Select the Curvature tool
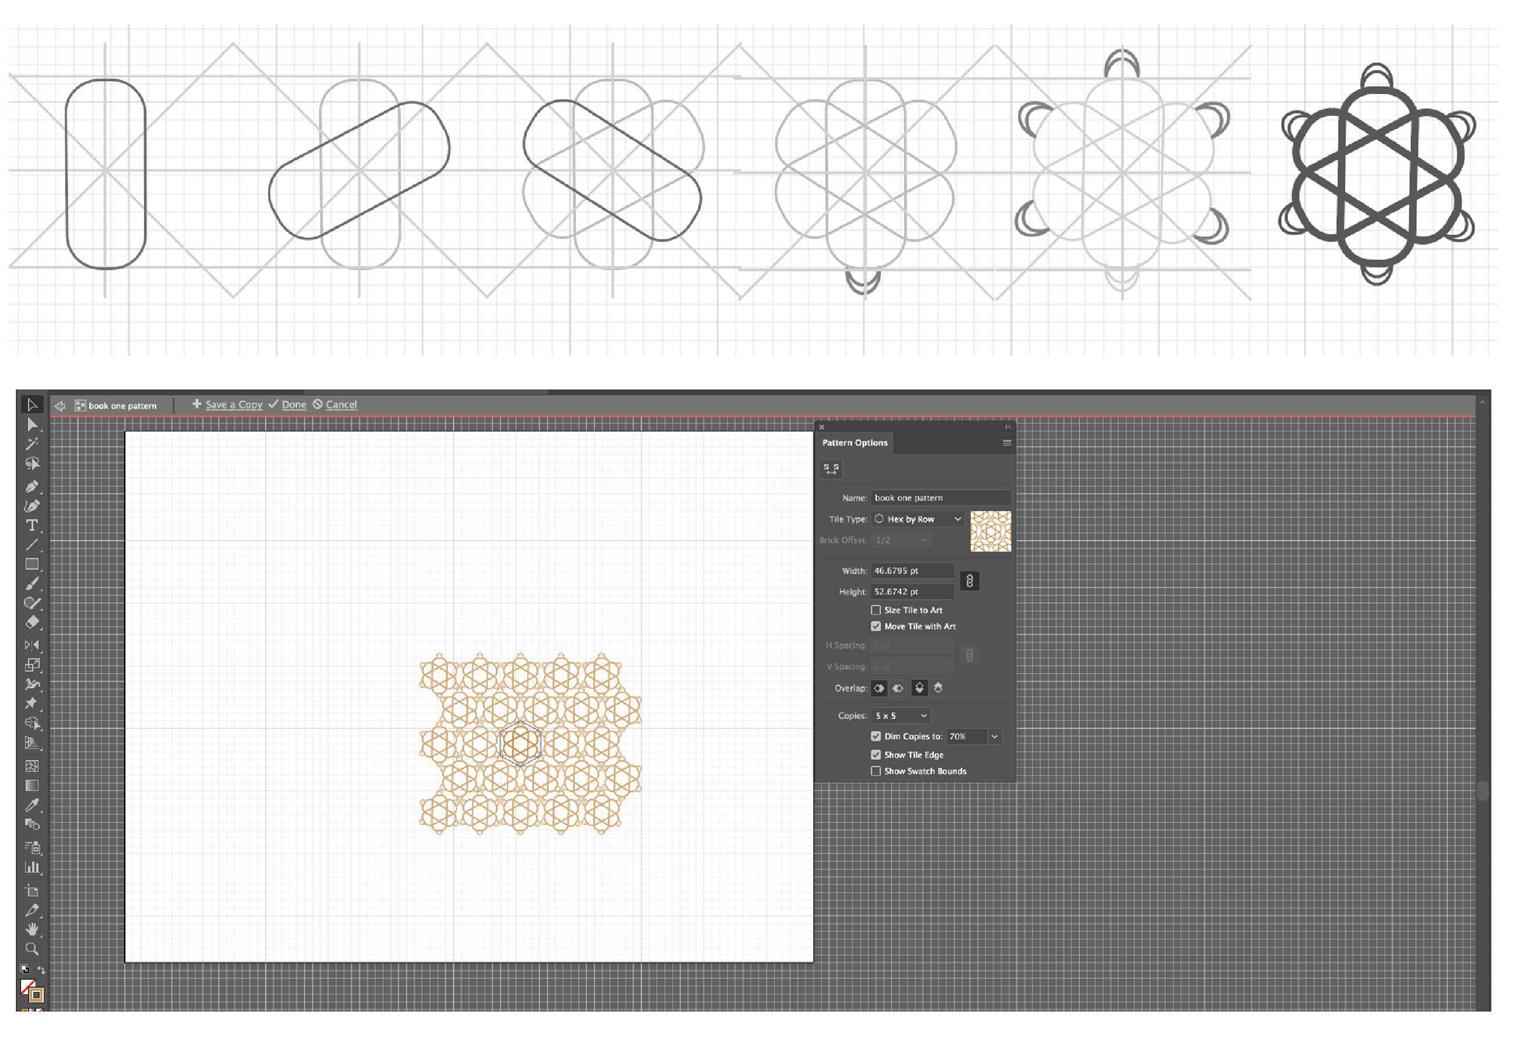 pos(32,505)
